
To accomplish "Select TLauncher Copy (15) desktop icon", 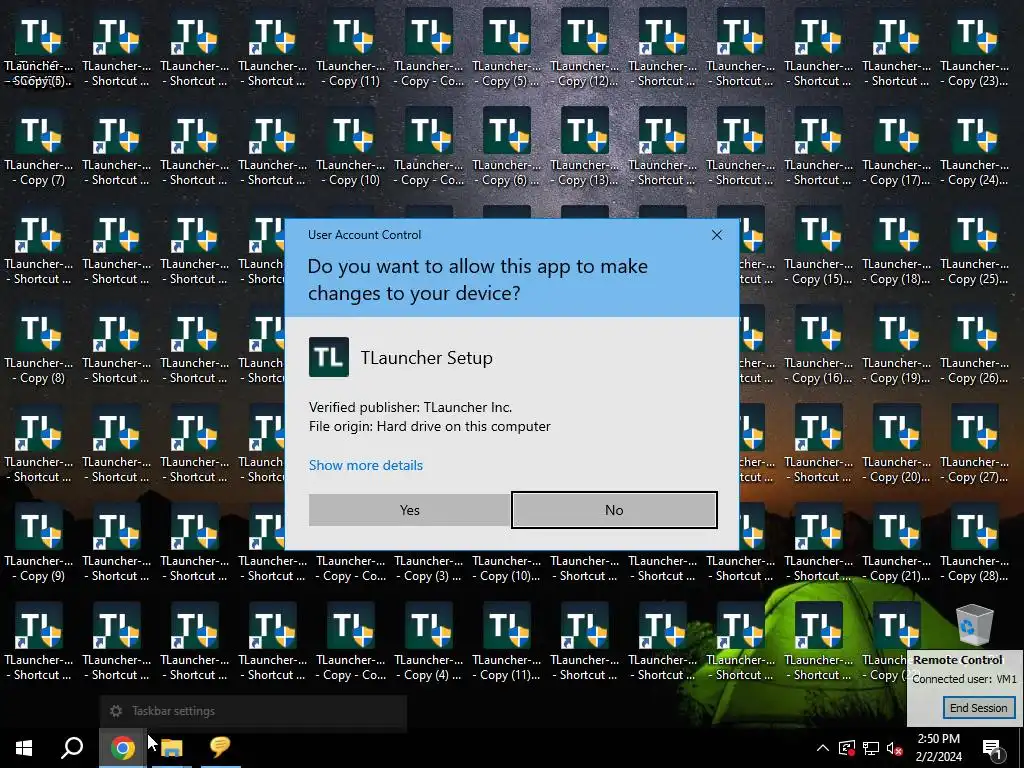I will (818, 247).
